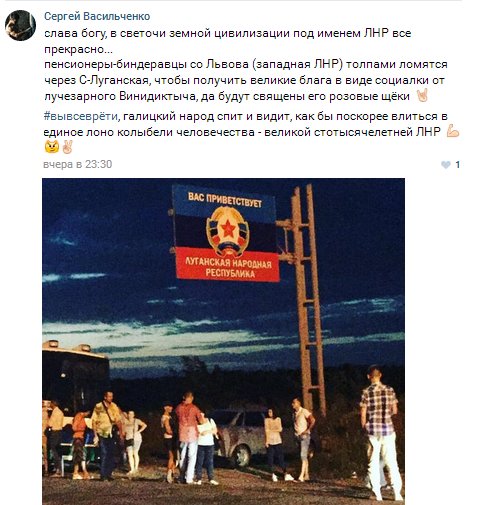
Task: Like the comment with the heart icon
Action: 445,165
